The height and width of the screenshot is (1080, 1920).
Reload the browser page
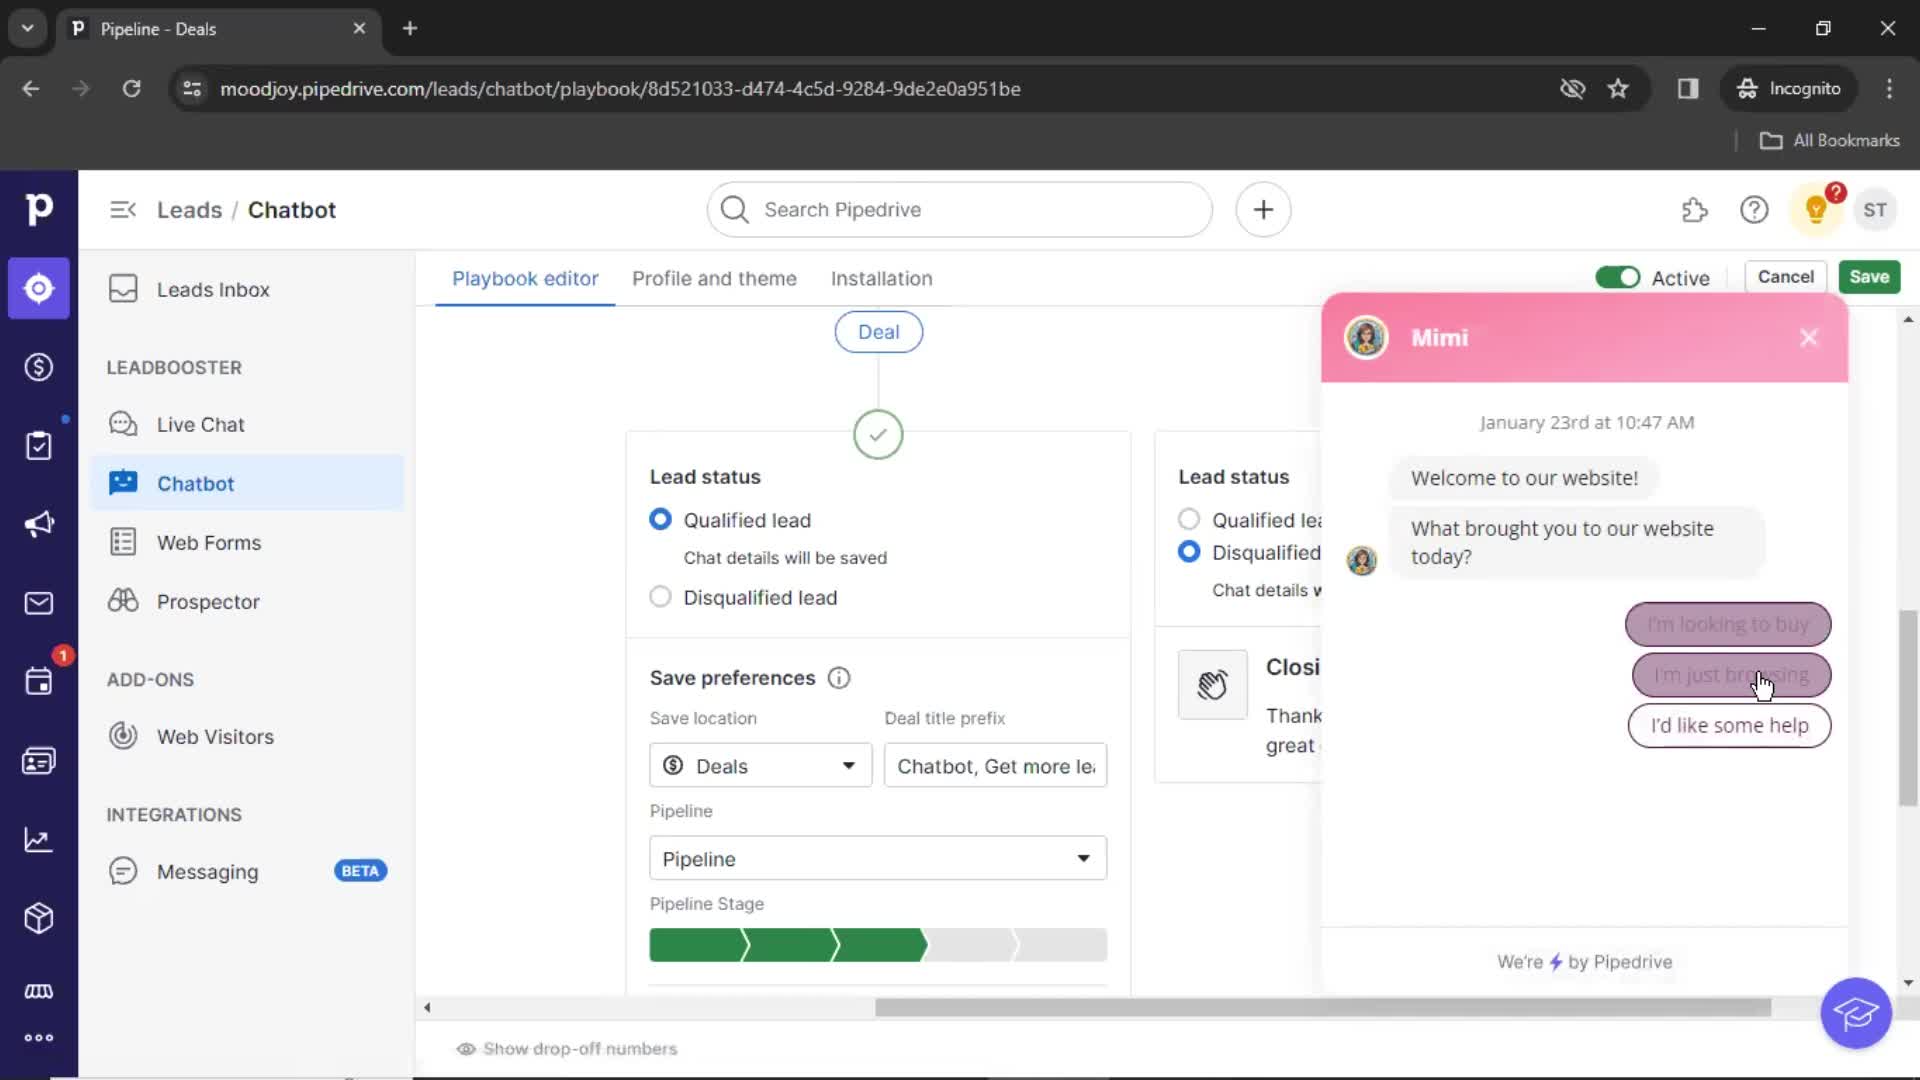click(x=131, y=89)
